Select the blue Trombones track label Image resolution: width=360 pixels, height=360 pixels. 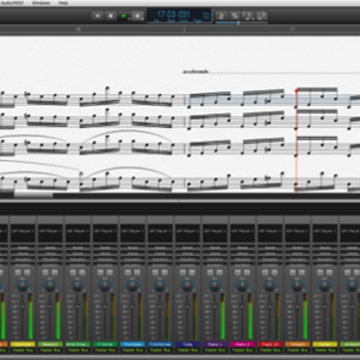[x=160, y=344]
